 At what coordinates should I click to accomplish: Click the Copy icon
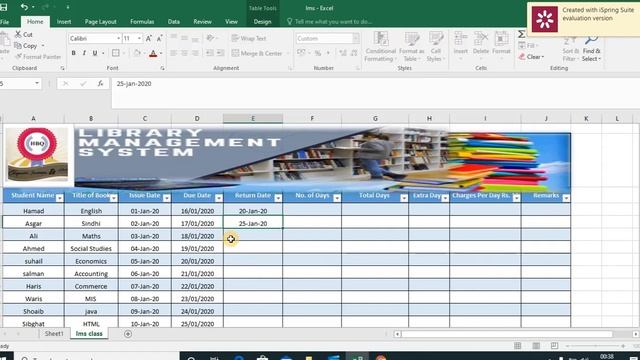pyautogui.click(x=18, y=45)
